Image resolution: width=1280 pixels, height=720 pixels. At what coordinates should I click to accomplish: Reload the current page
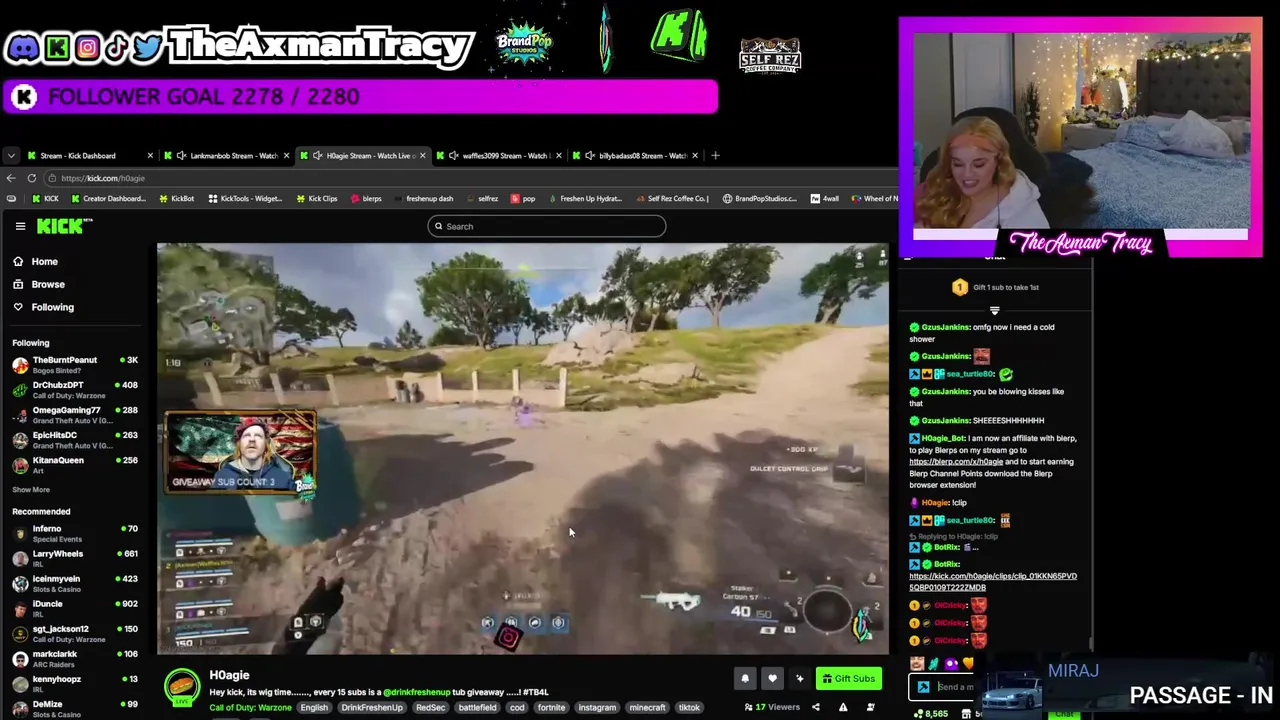coord(32,178)
